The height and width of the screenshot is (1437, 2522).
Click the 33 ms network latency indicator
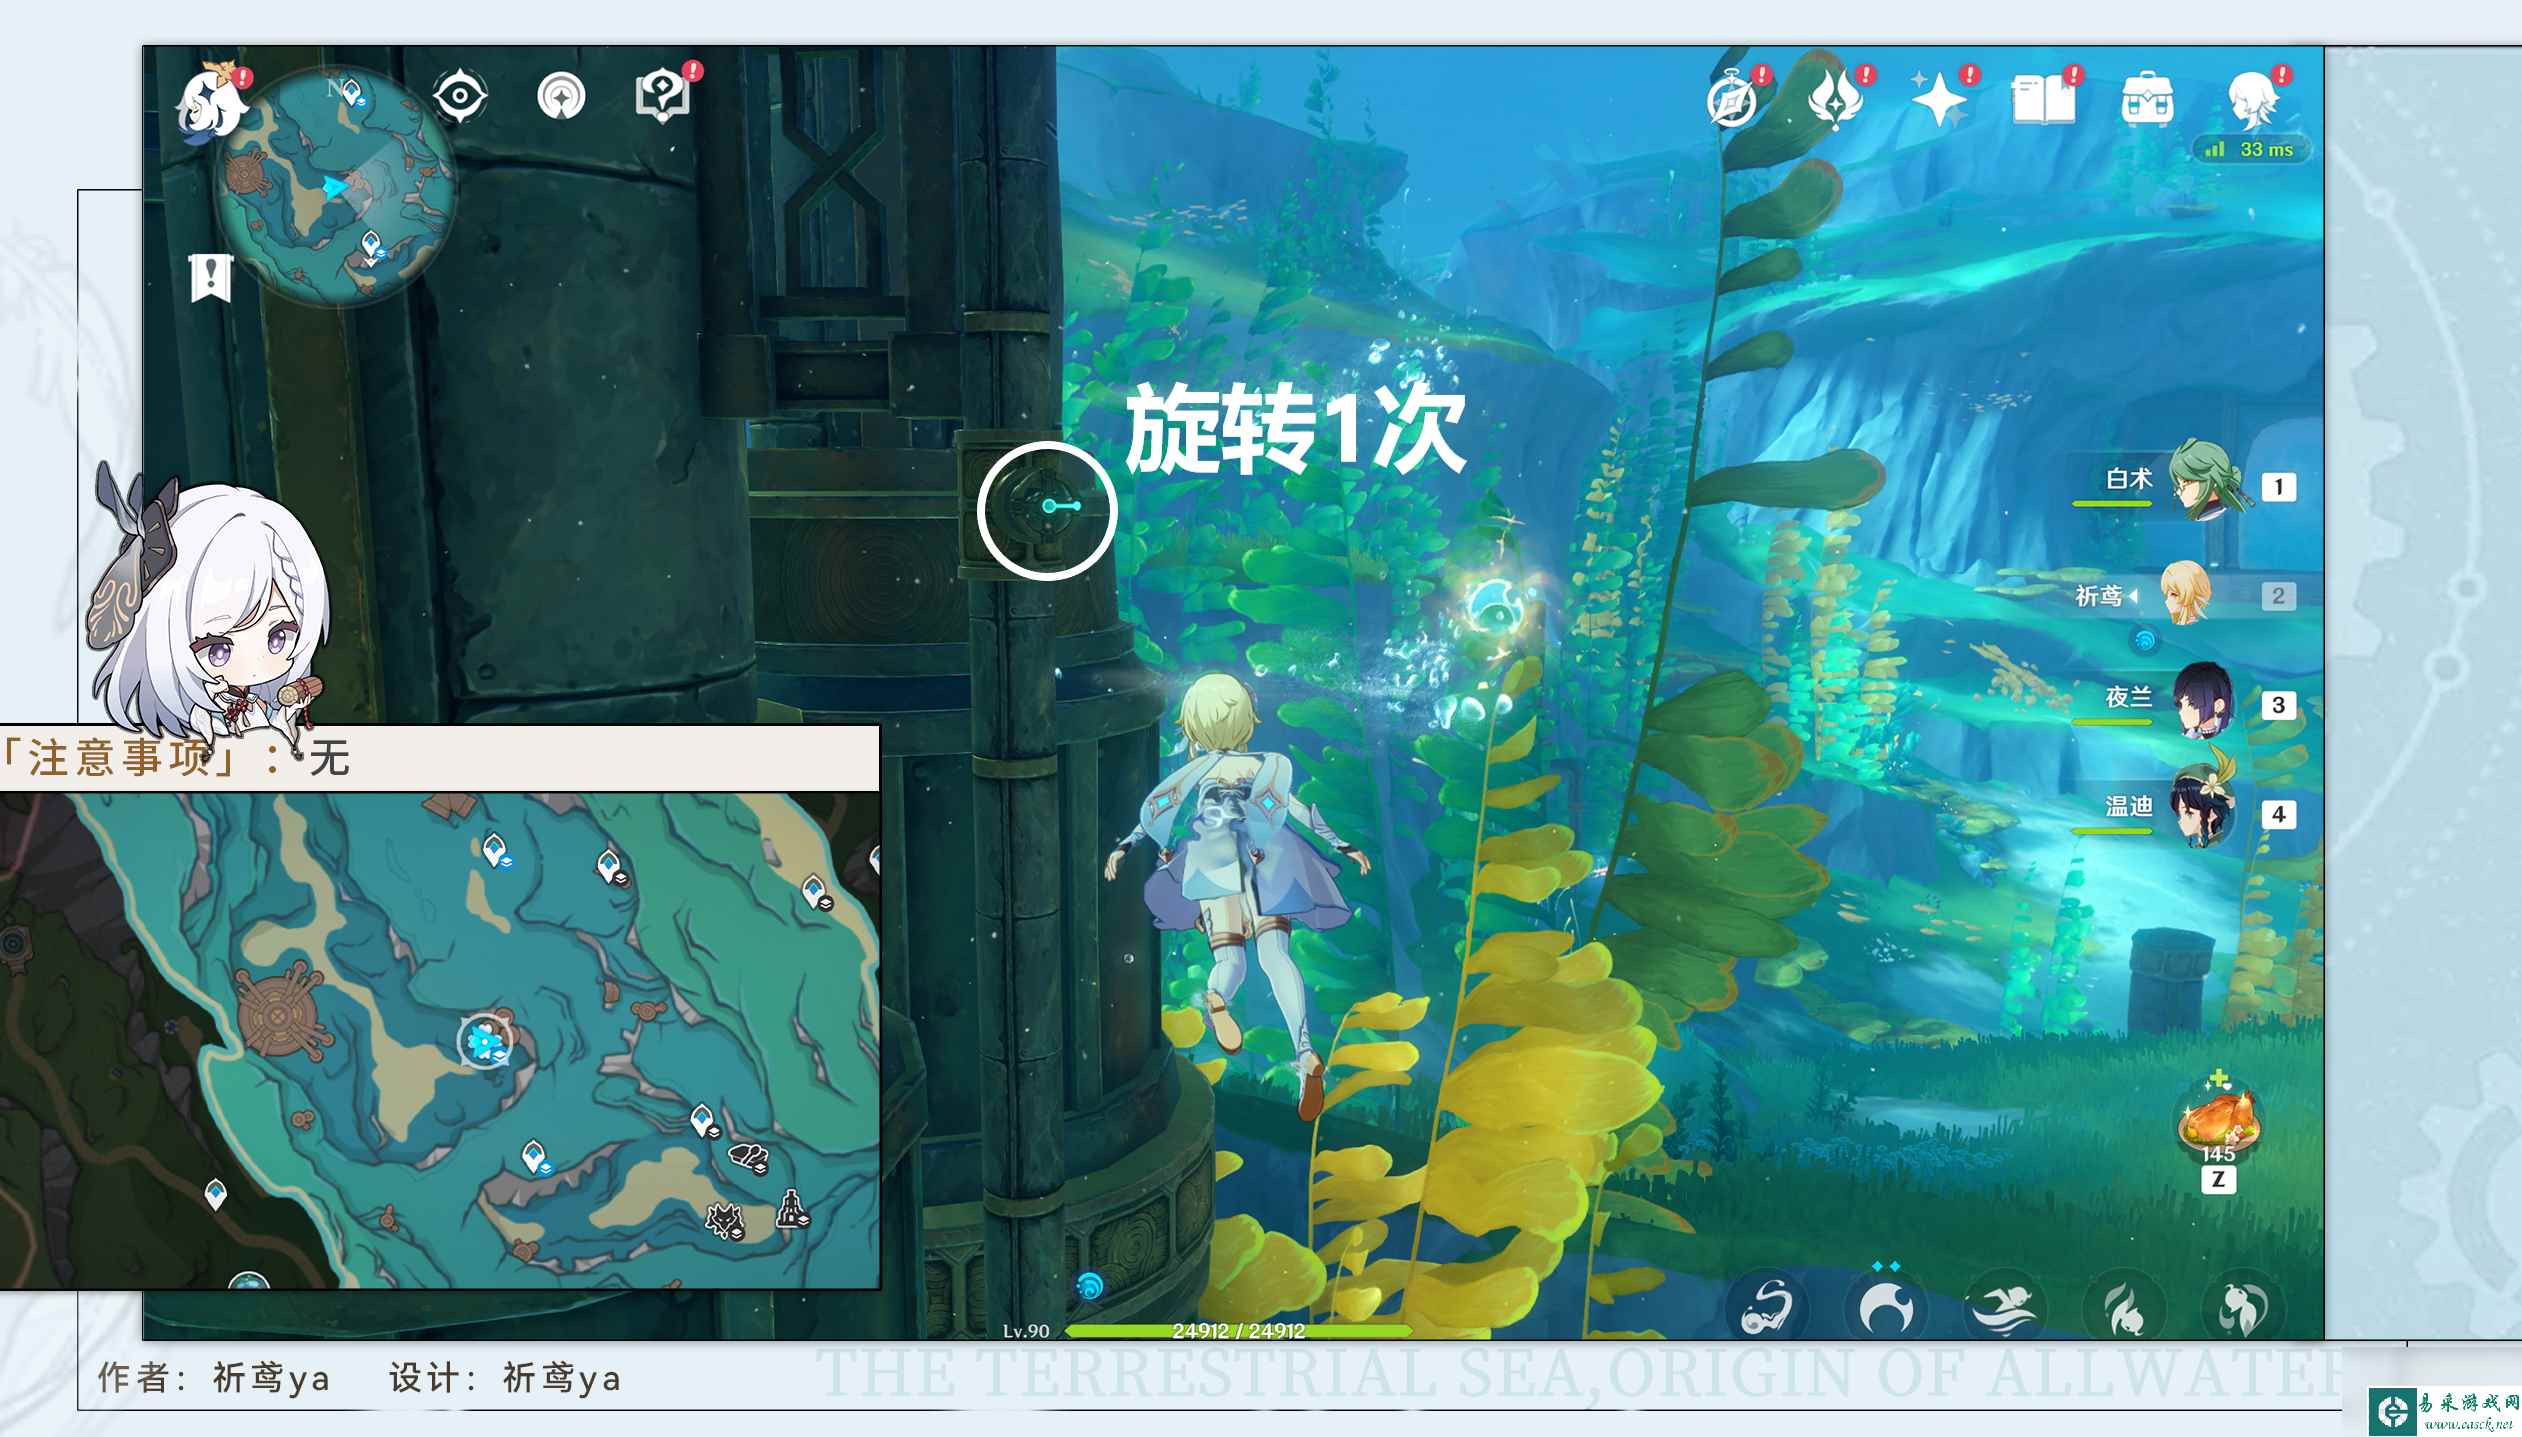click(x=2251, y=149)
